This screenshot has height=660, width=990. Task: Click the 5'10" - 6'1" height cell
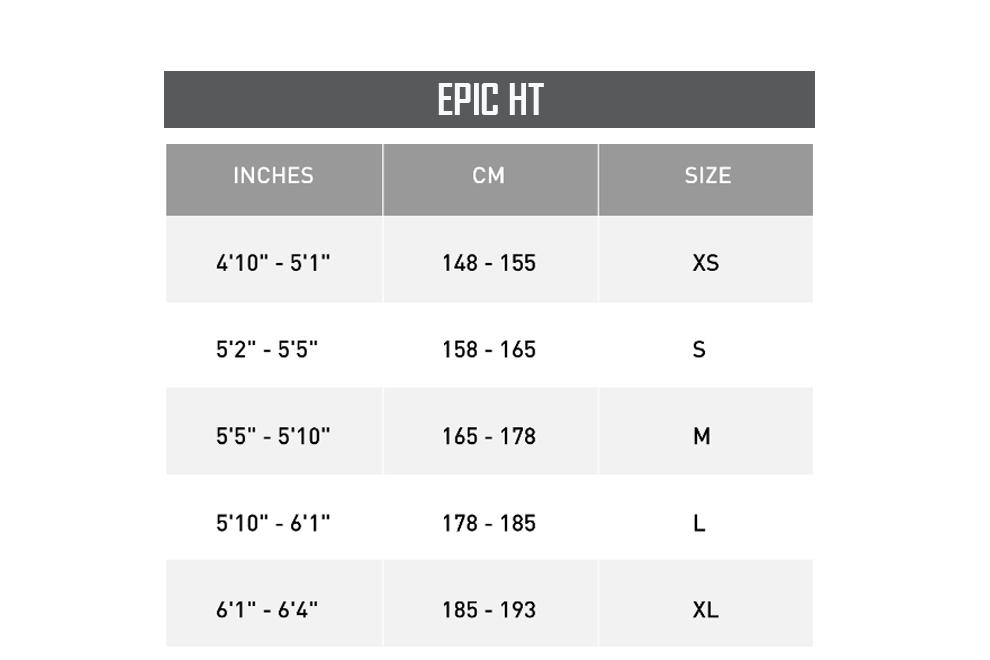click(274, 517)
